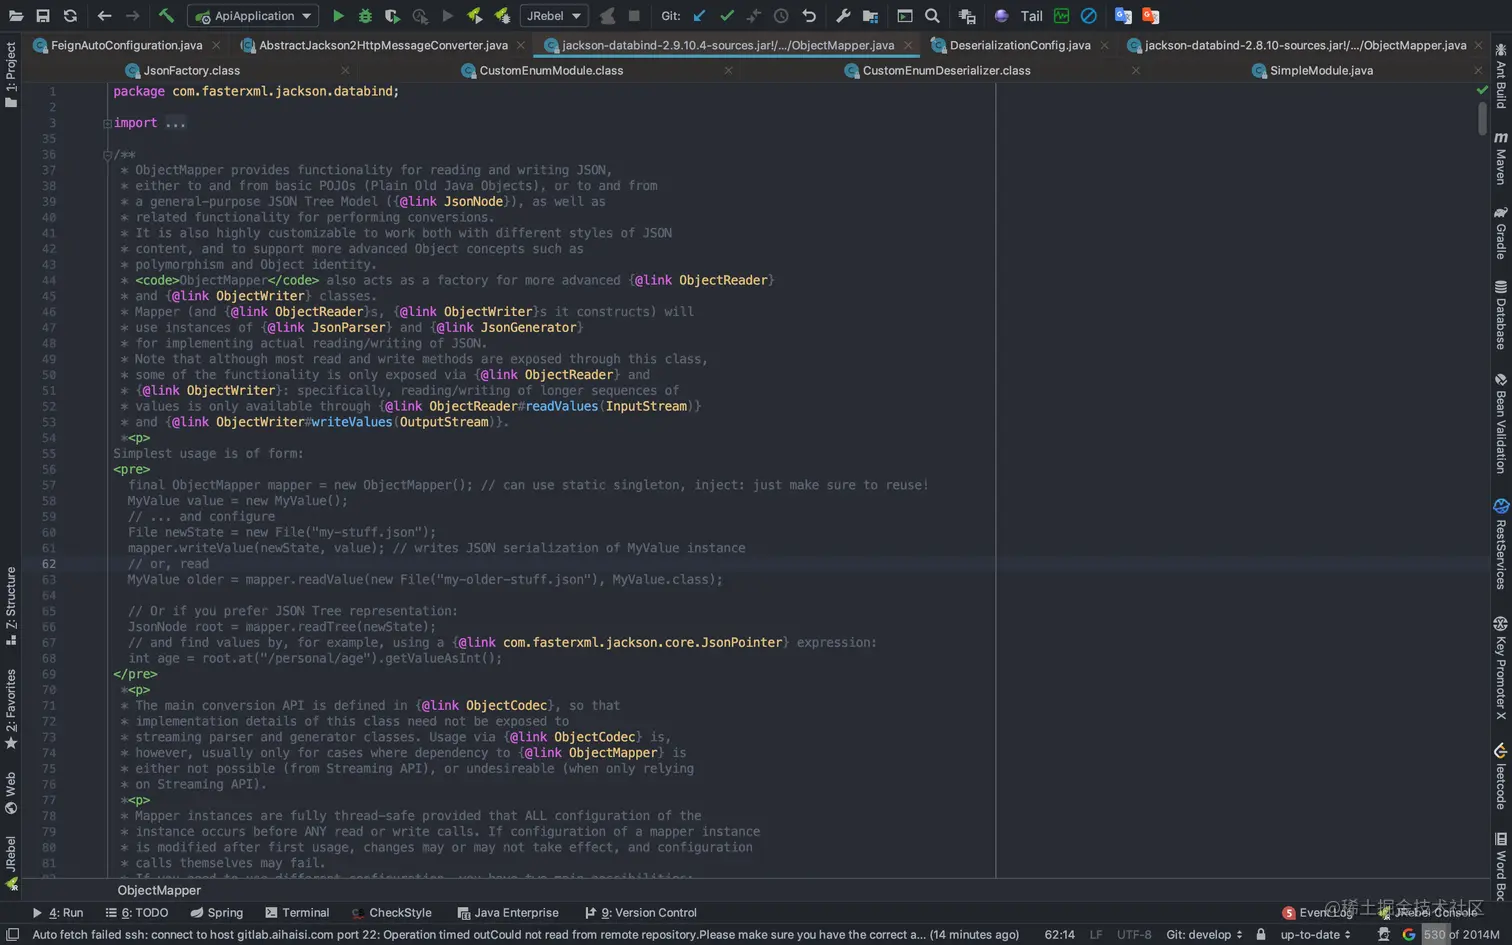This screenshot has height=945, width=1512.
Task: Run with coverage shield icon
Action: pos(392,16)
